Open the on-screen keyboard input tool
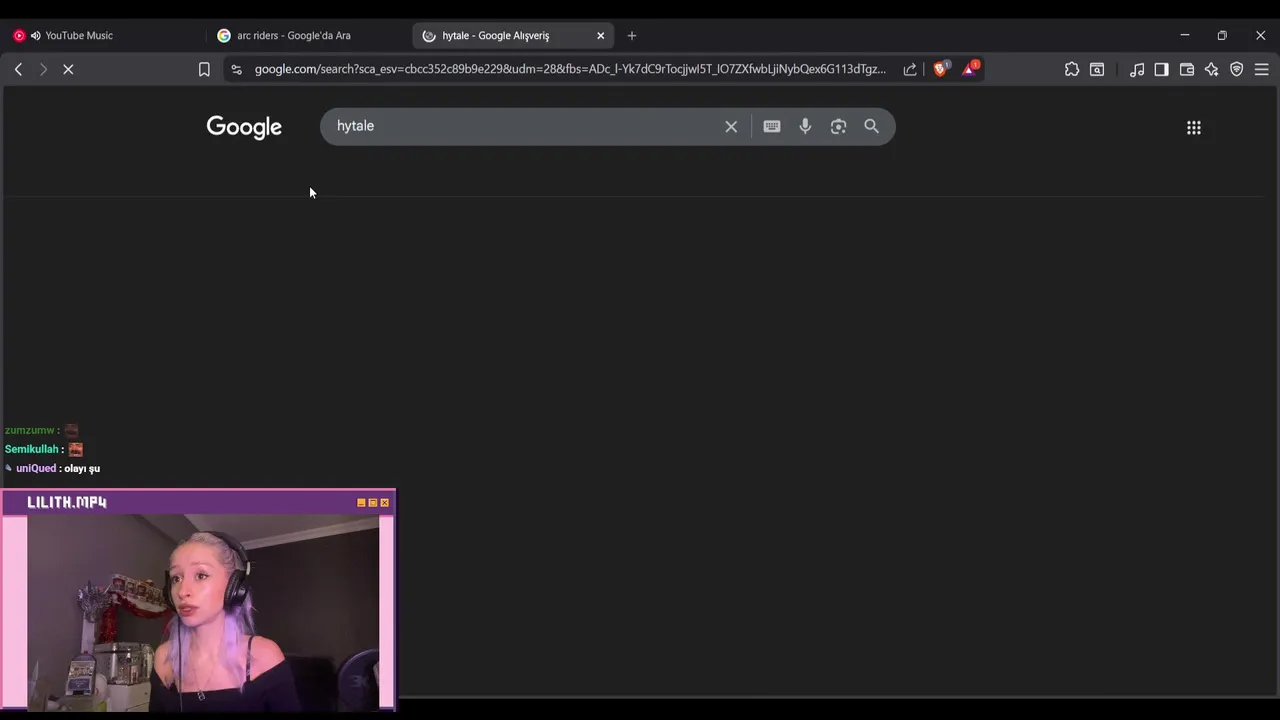Image resolution: width=1280 pixels, height=720 pixels. [772, 126]
